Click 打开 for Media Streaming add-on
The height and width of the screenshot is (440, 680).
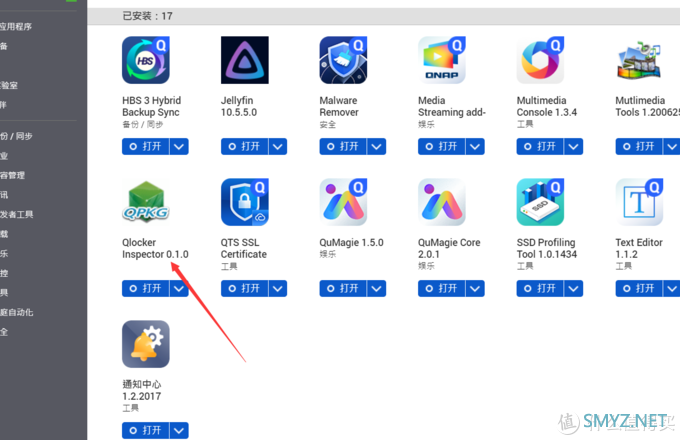[x=441, y=147]
